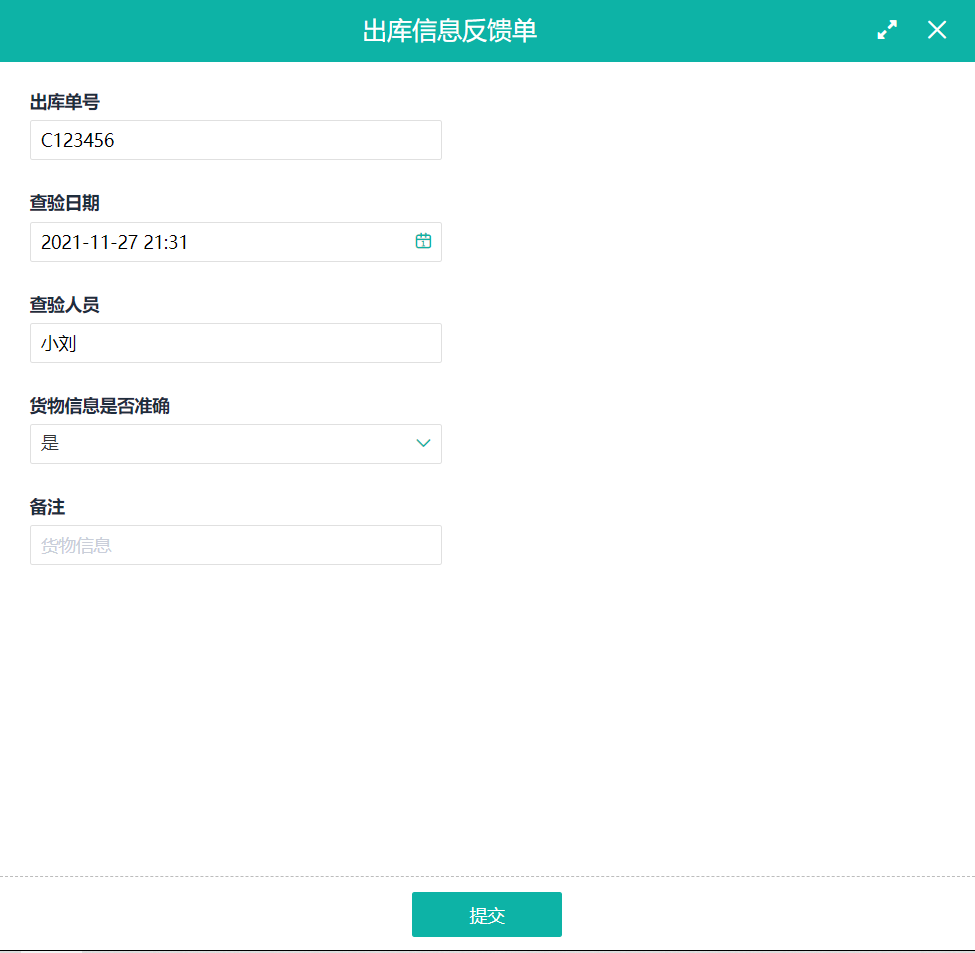Screen dimensions: 975x953
Task: Click the dialog title 出库信息反馈单
Action: click(449, 31)
